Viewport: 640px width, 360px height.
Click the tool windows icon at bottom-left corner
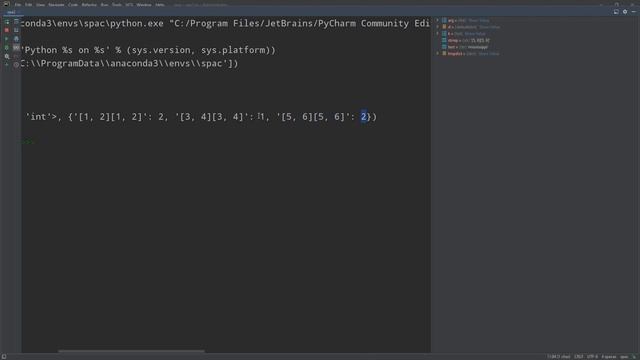pyautogui.click(x=4, y=356)
